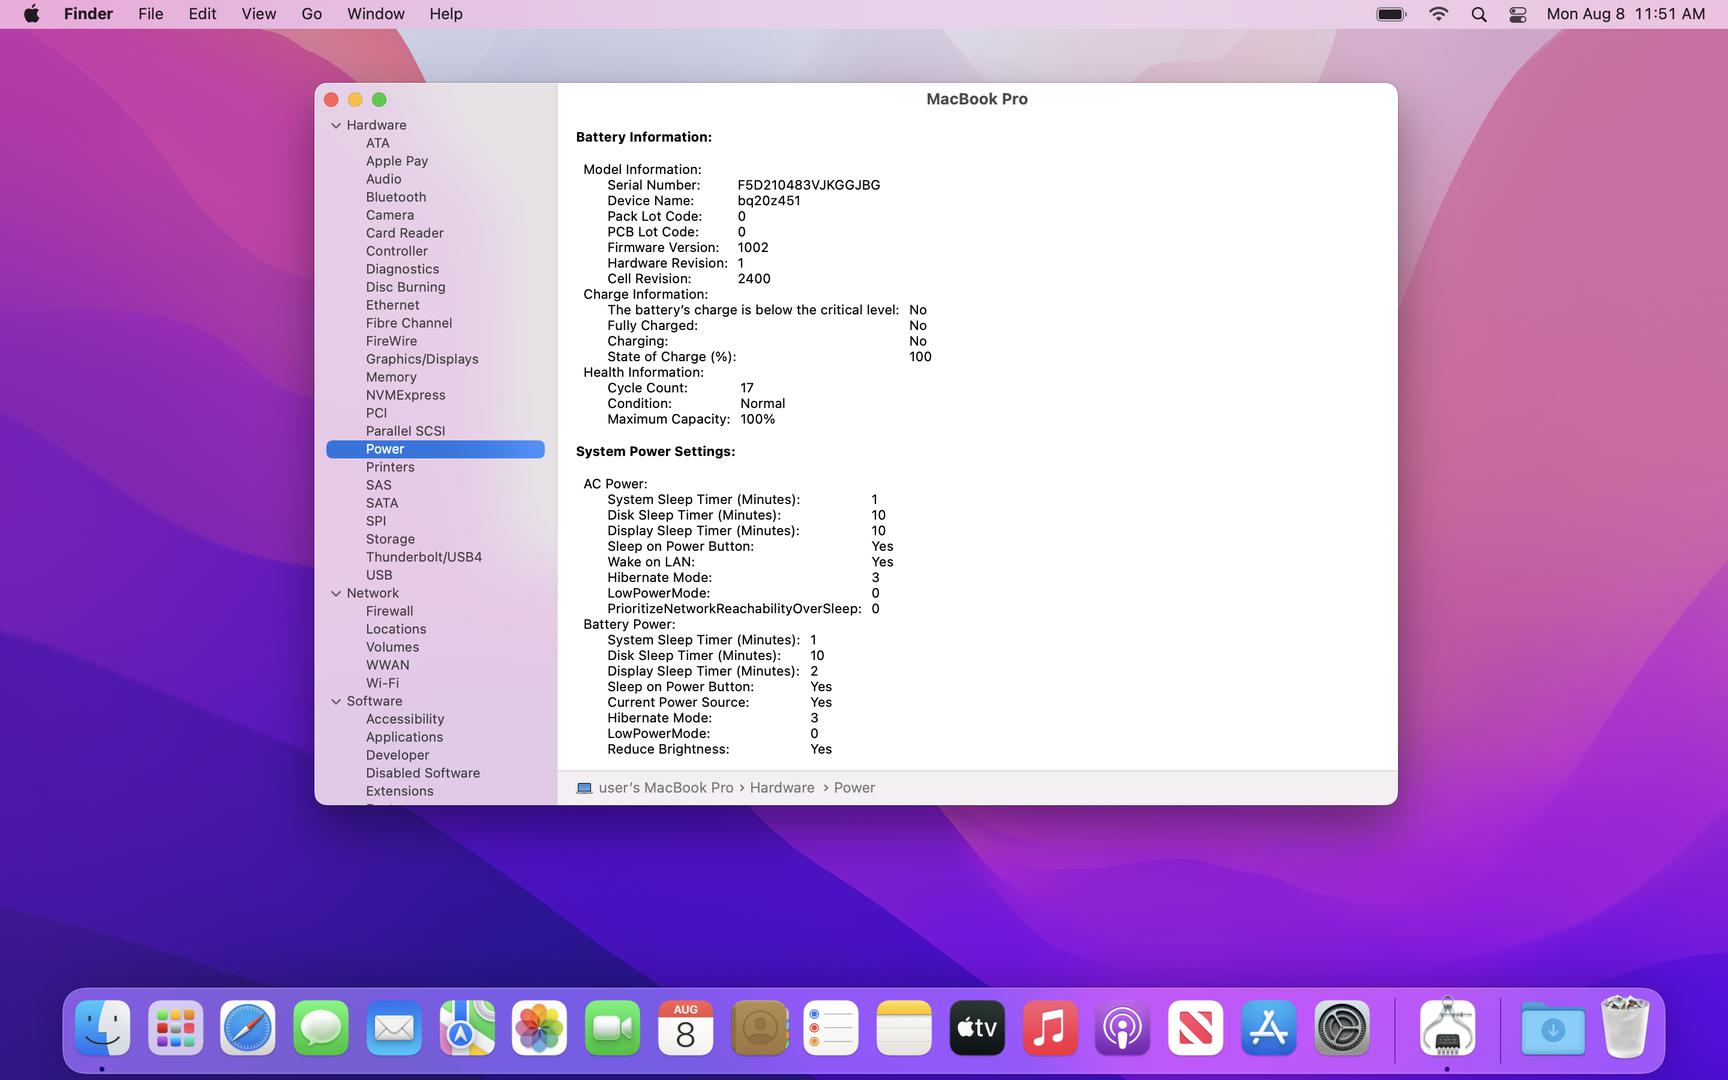Open the Window menu
This screenshot has height=1080, width=1728.
pyautogui.click(x=376, y=14)
